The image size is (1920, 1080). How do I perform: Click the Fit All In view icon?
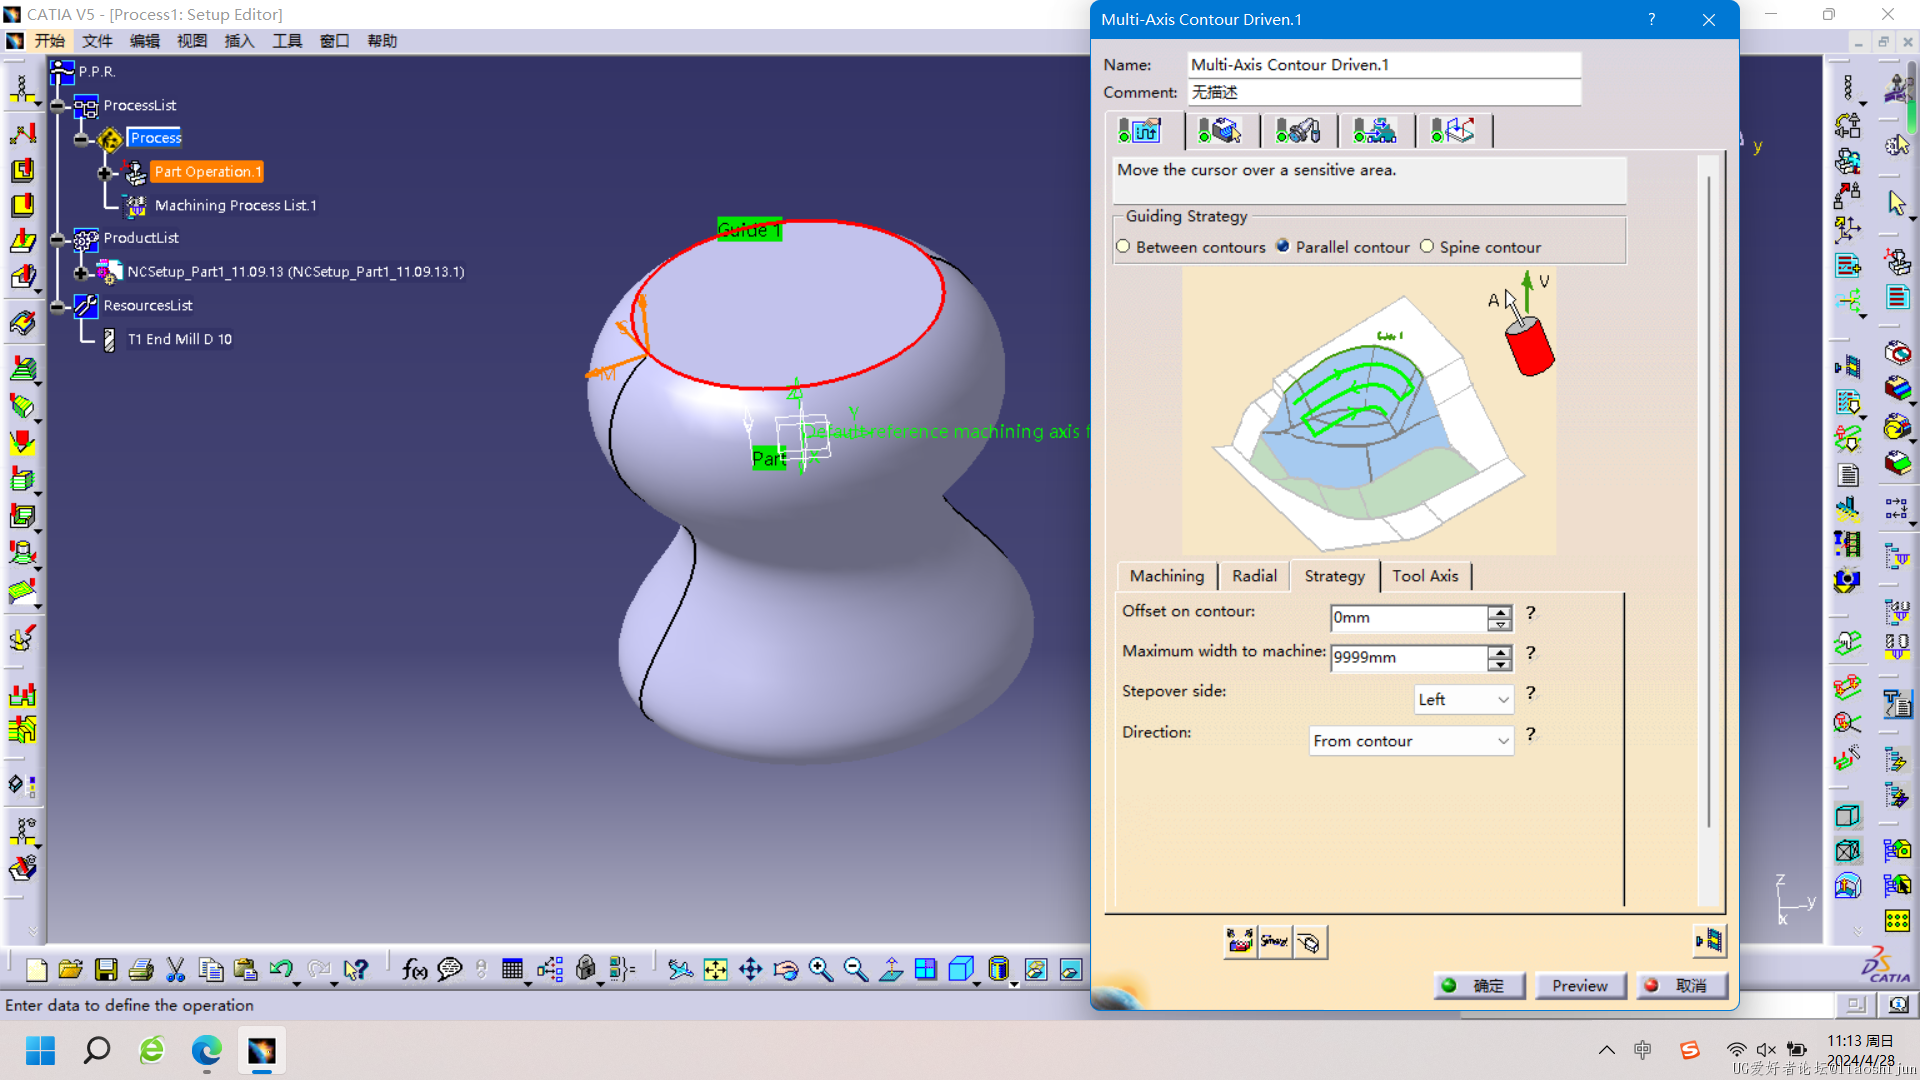click(716, 969)
